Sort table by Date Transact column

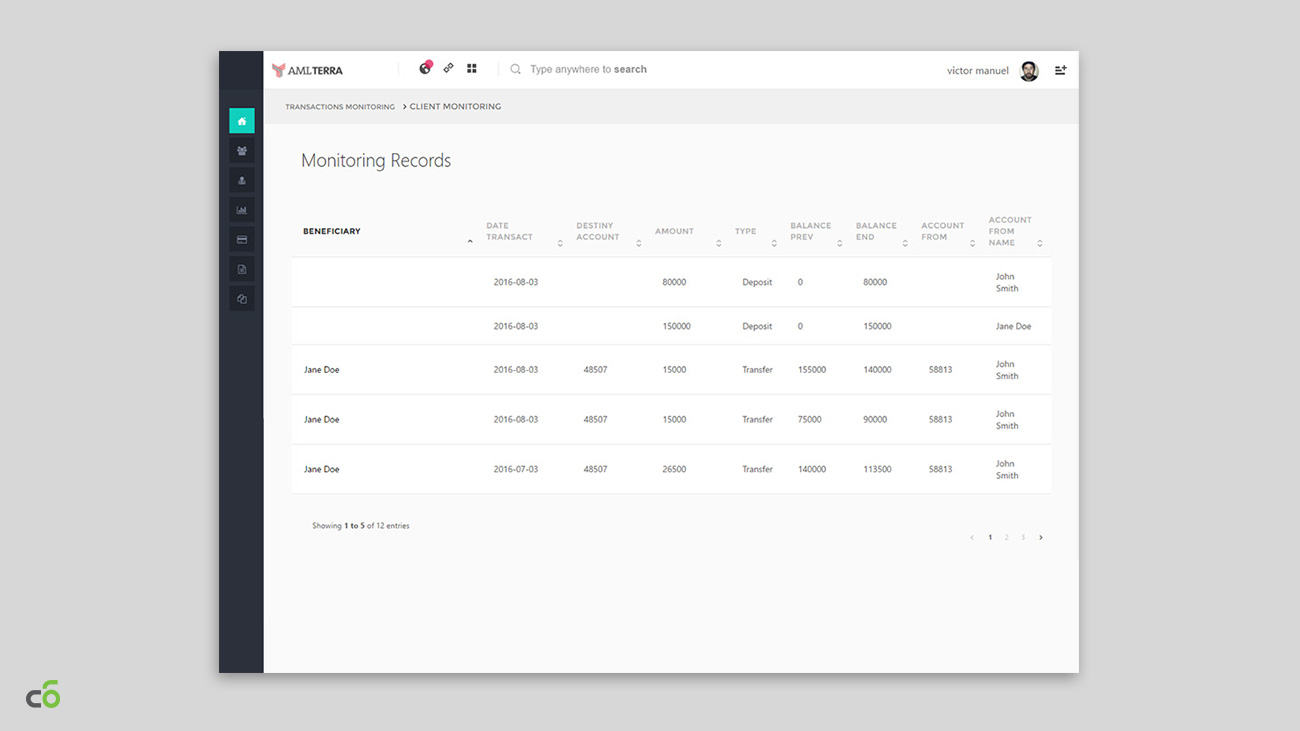[510, 232]
